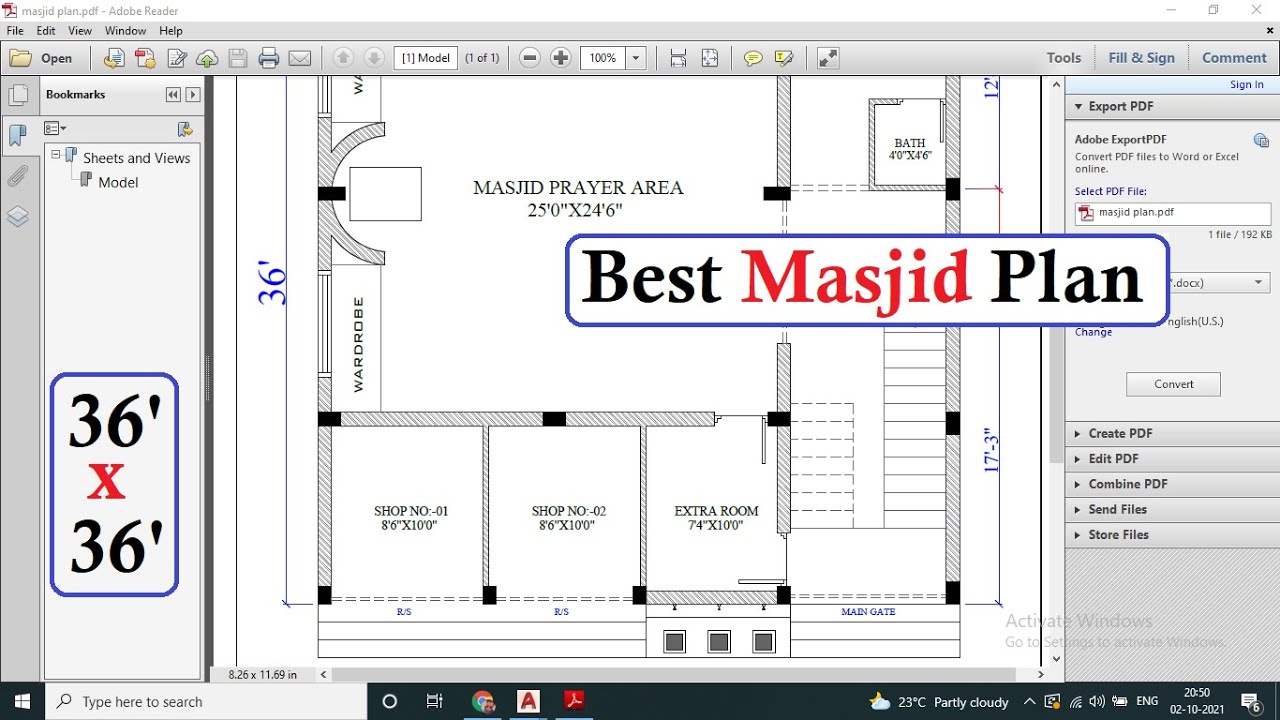Viewport: 1280px width, 720px height.
Task: Select the Sheets and Views bookmark
Action: 136,158
